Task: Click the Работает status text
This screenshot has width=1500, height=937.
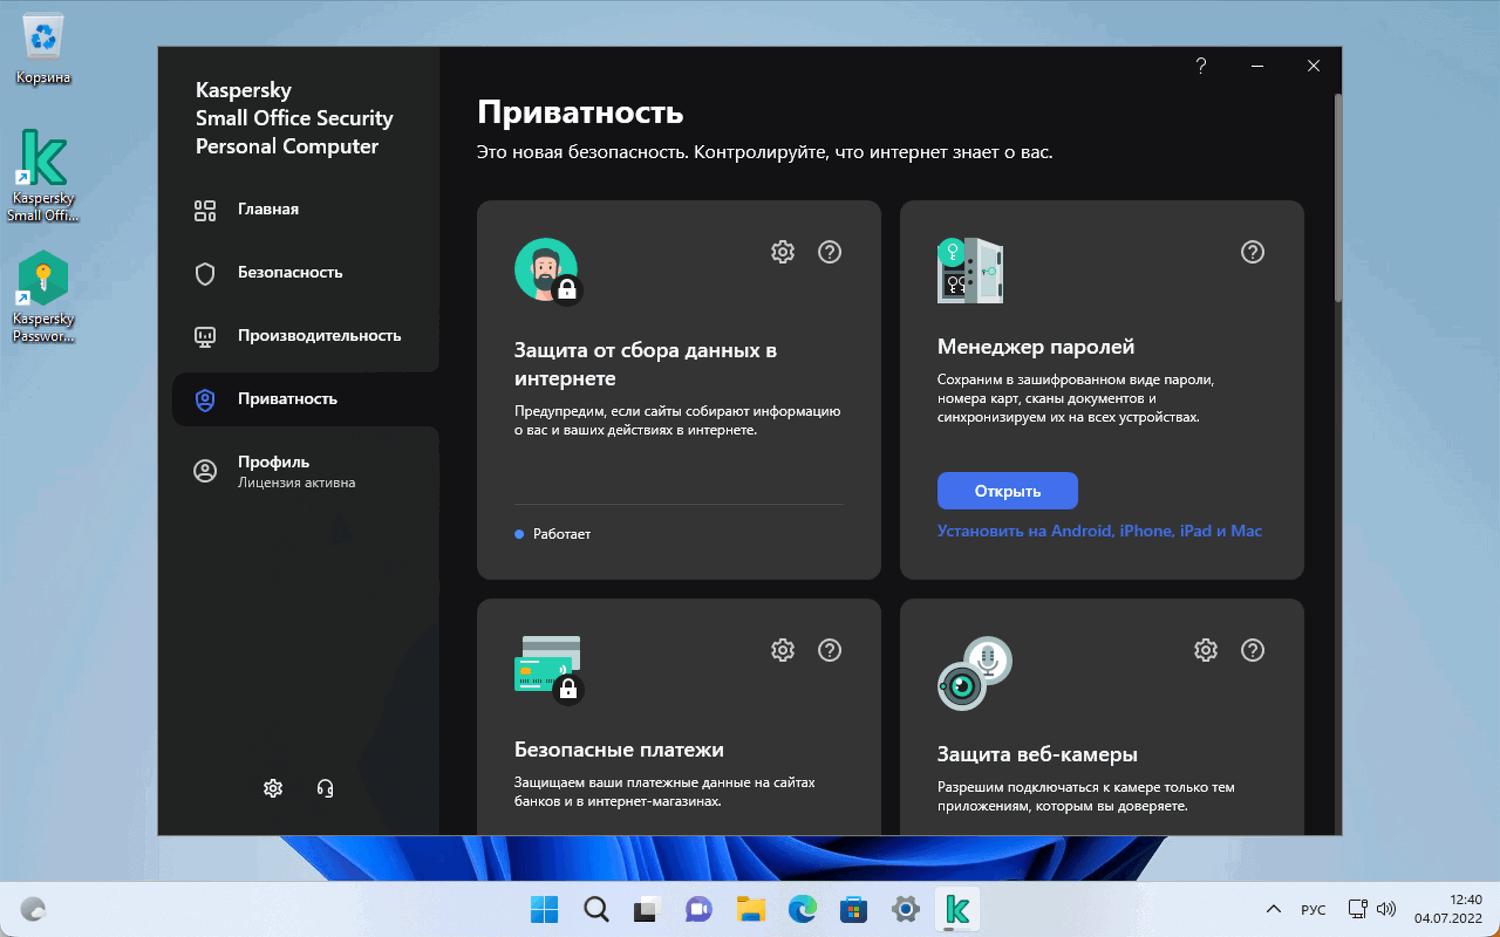Action: click(562, 534)
